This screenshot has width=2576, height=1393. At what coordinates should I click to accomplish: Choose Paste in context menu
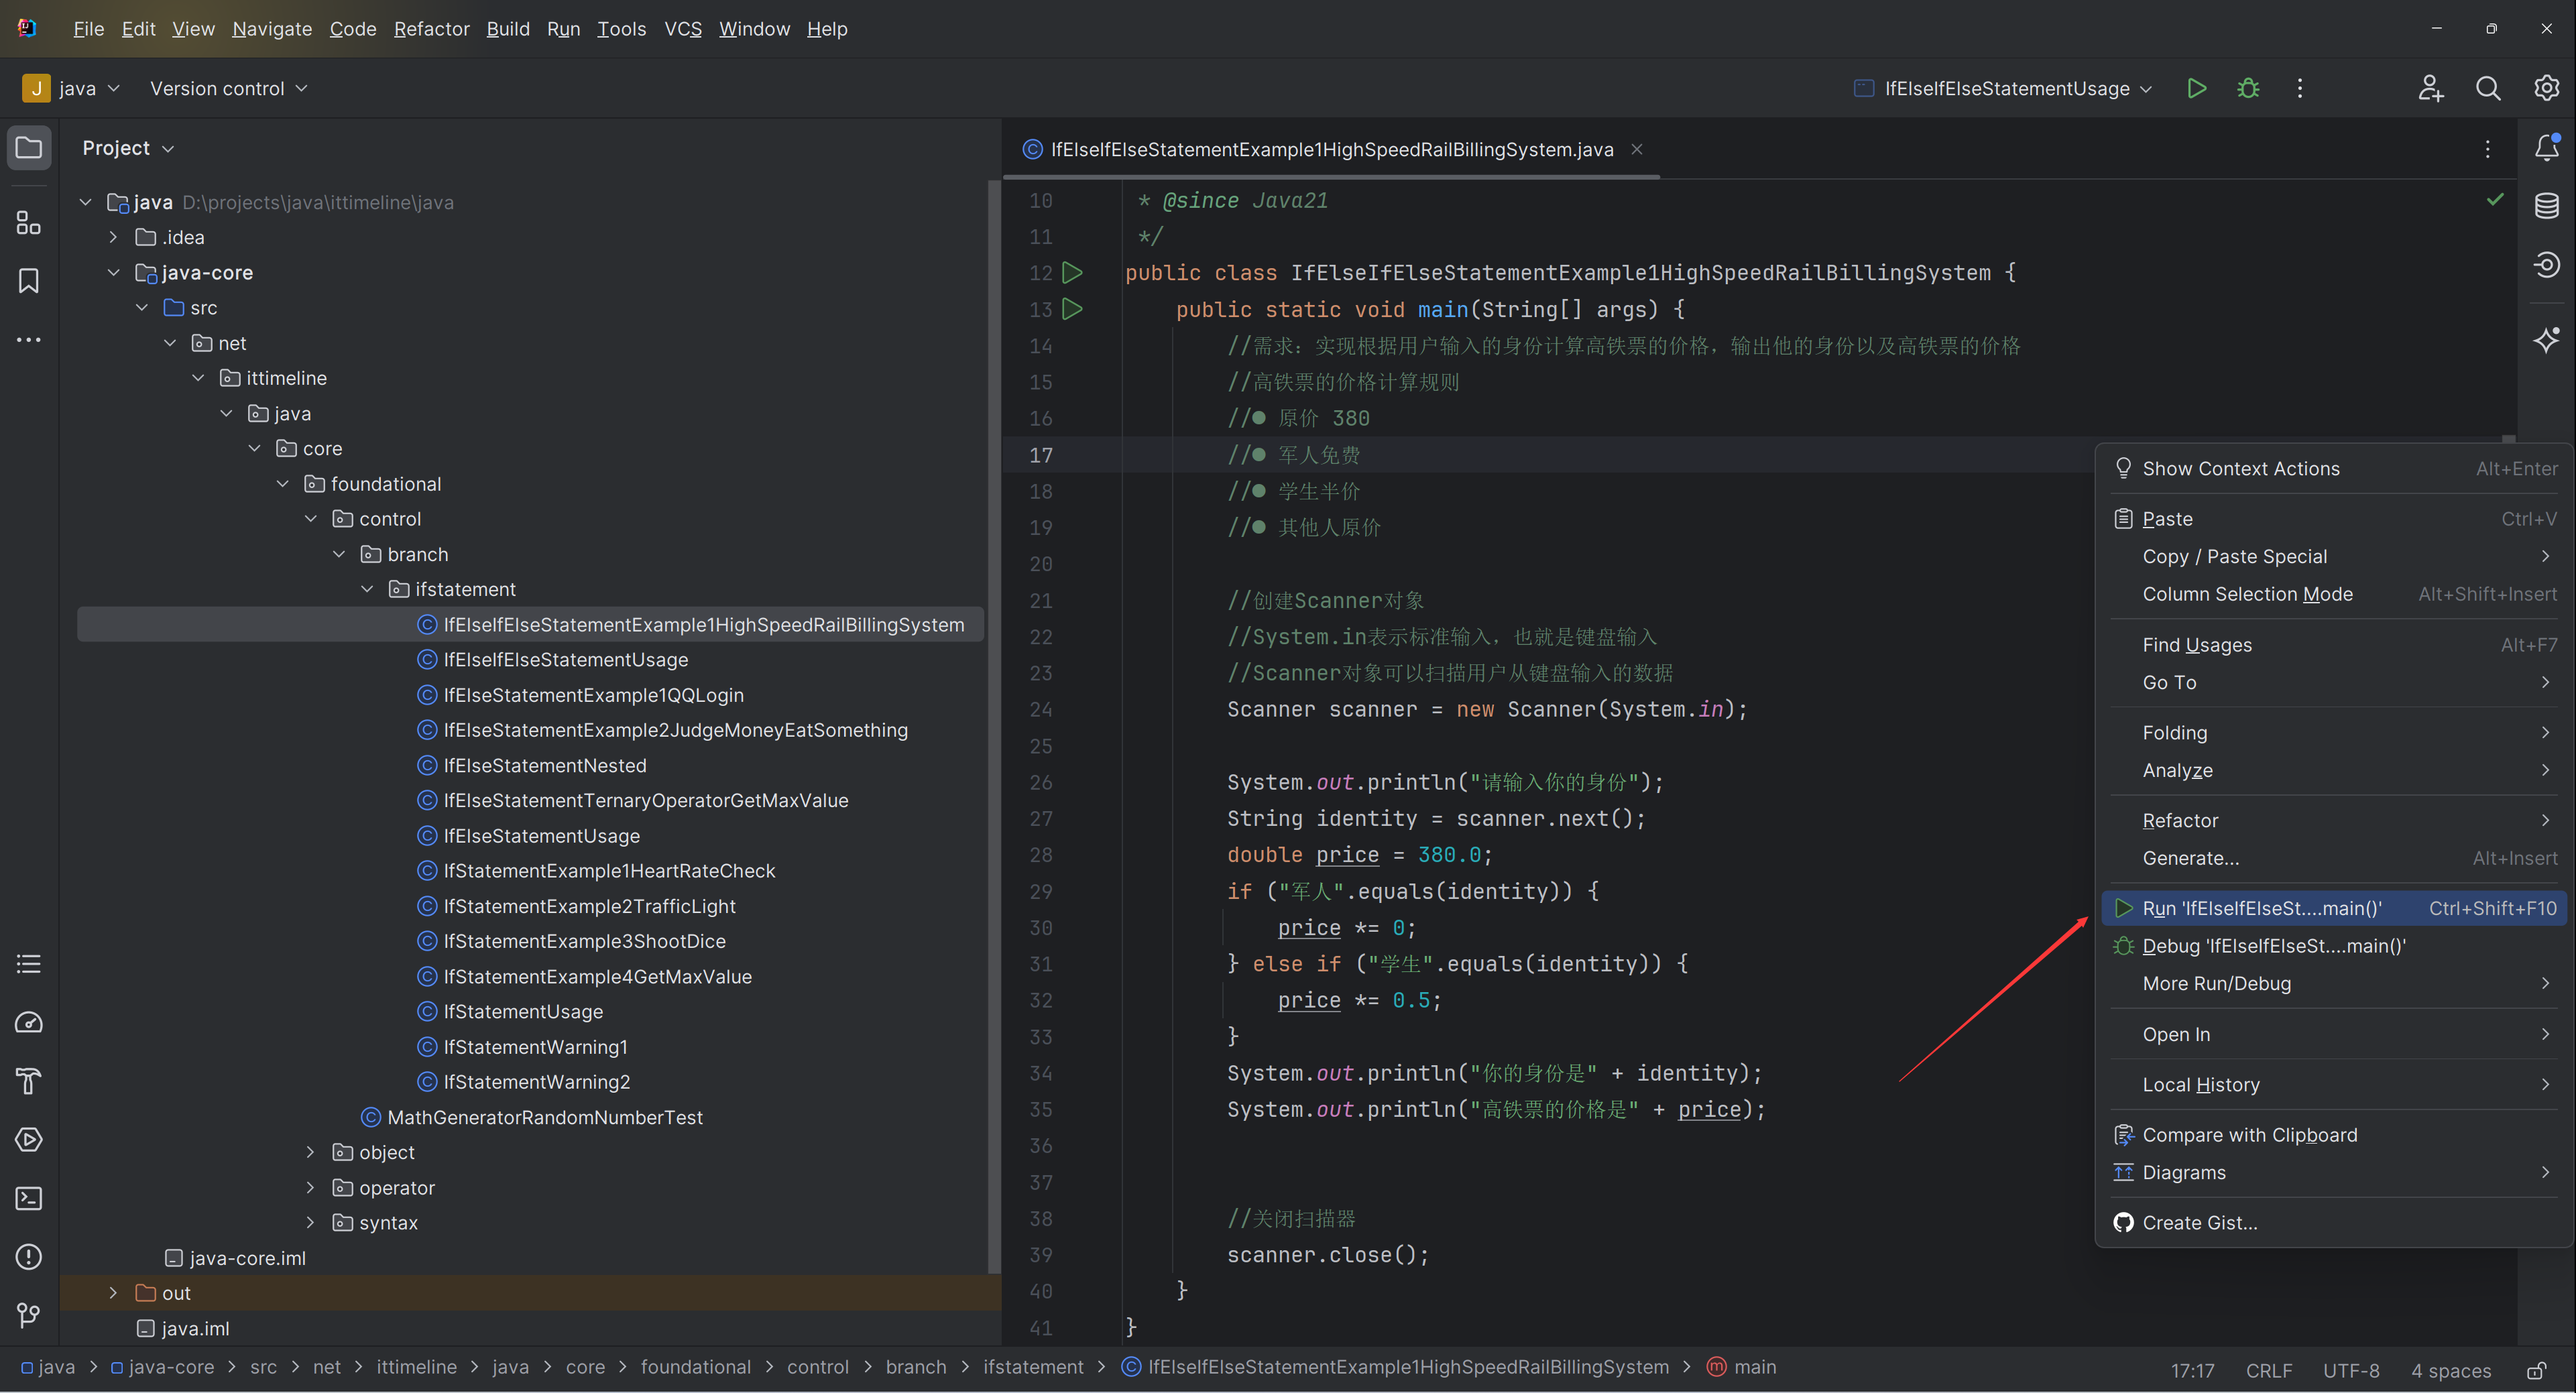(x=2333, y=519)
